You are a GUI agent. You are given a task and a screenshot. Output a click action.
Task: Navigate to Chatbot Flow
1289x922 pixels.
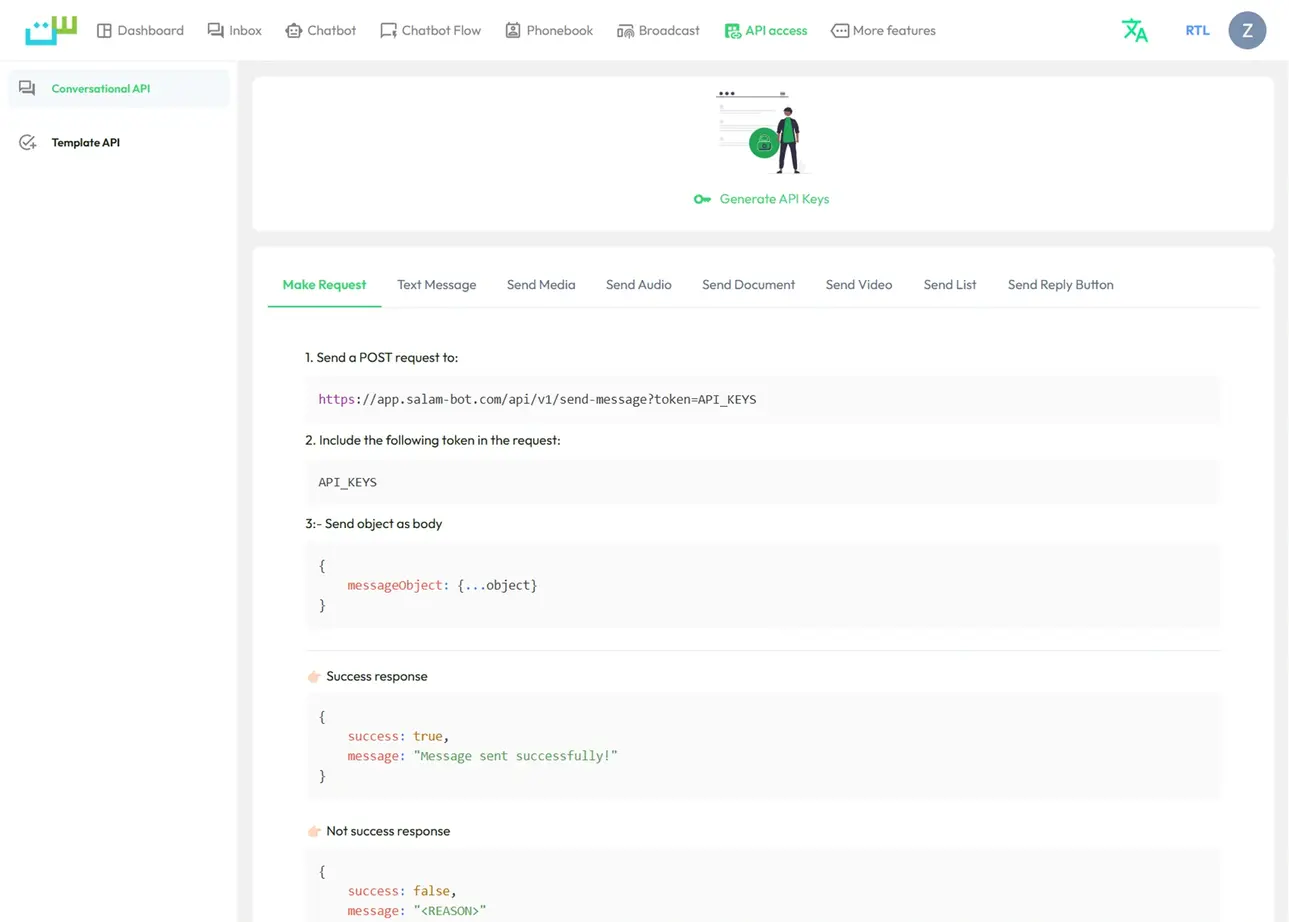click(430, 31)
